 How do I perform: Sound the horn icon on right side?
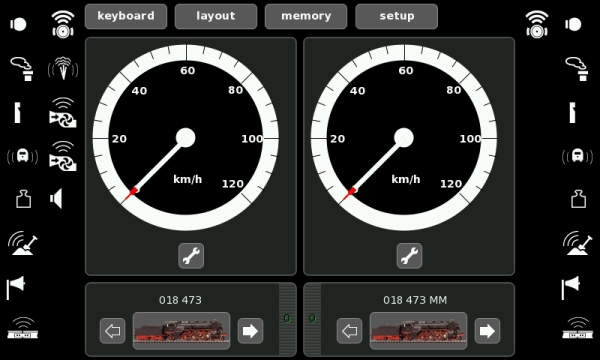coord(571,287)
